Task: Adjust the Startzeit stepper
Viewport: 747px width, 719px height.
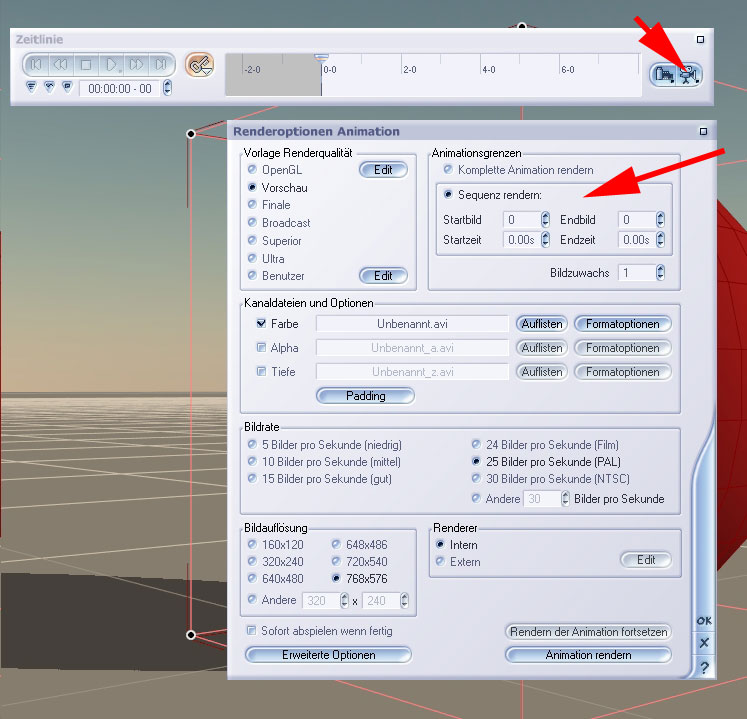Action: coord(545,240)
